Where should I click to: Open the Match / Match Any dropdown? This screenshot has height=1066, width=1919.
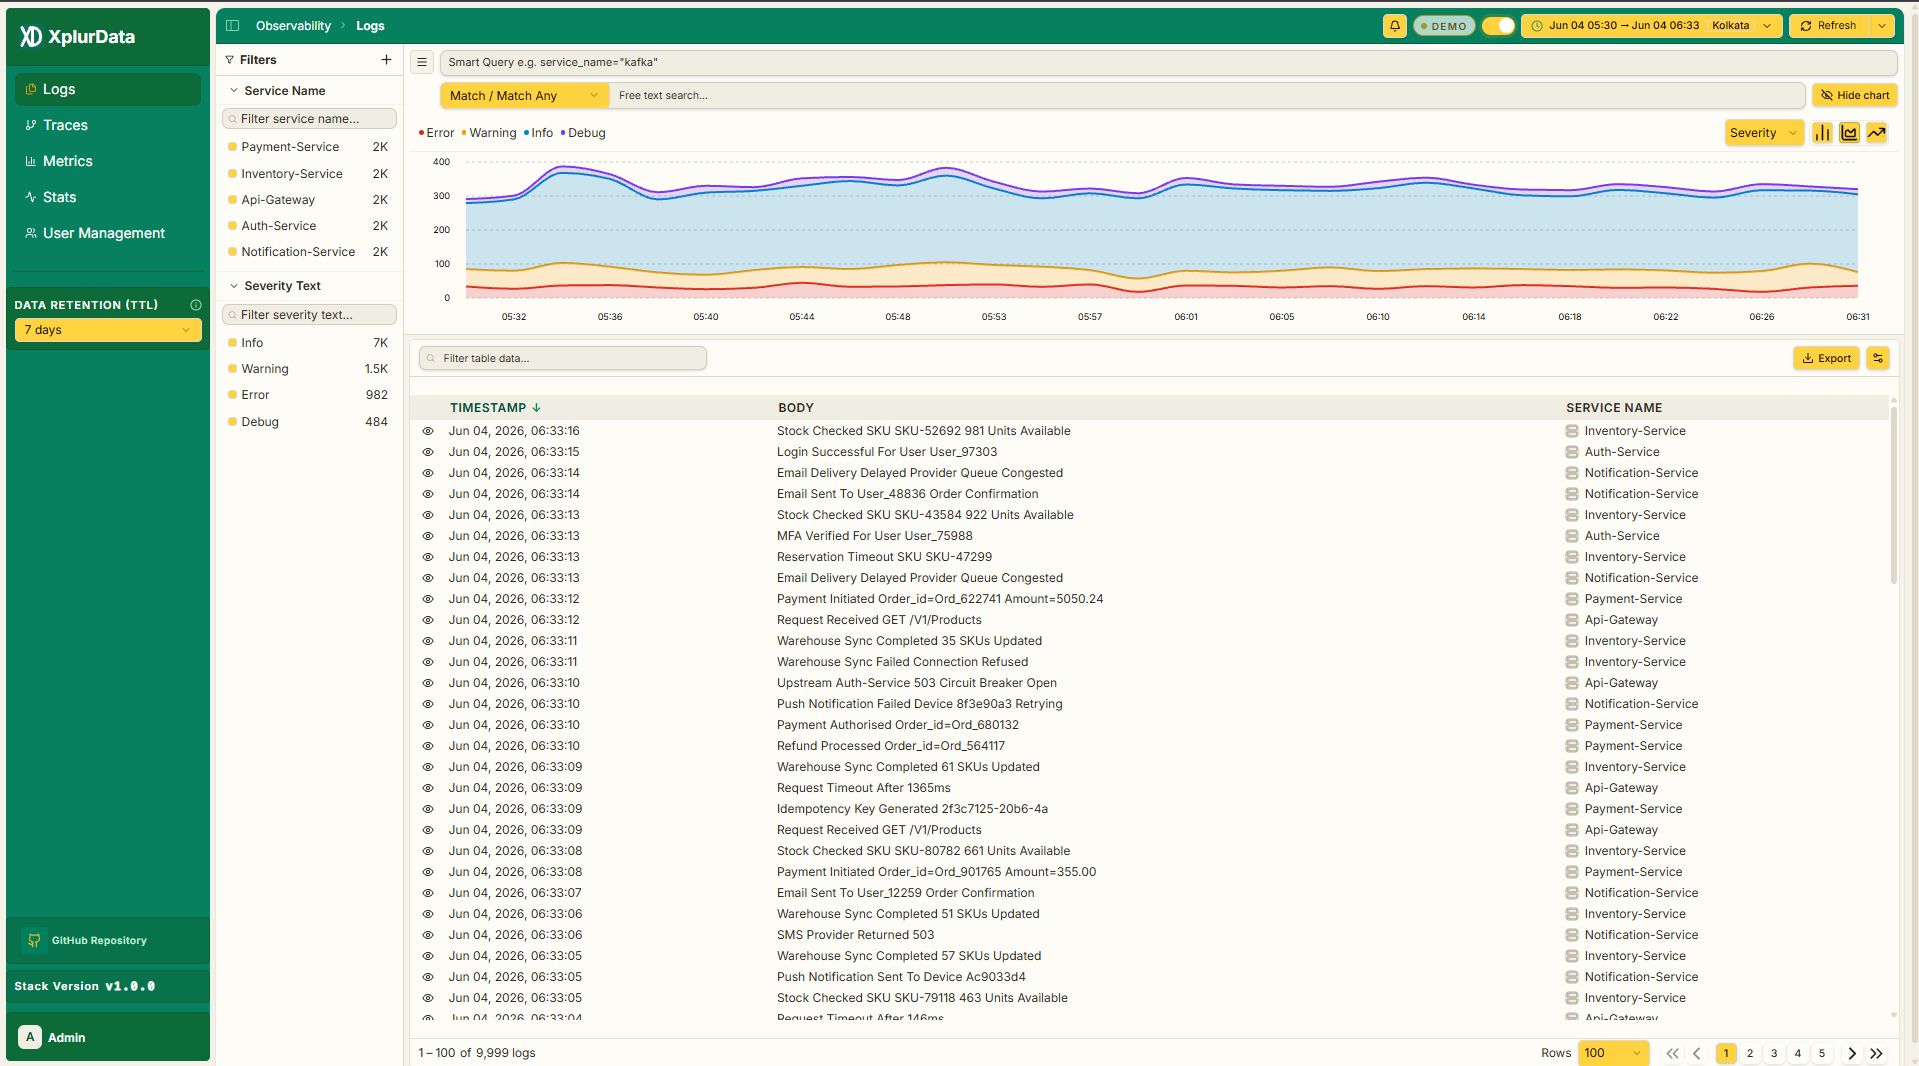click(524, 96)
